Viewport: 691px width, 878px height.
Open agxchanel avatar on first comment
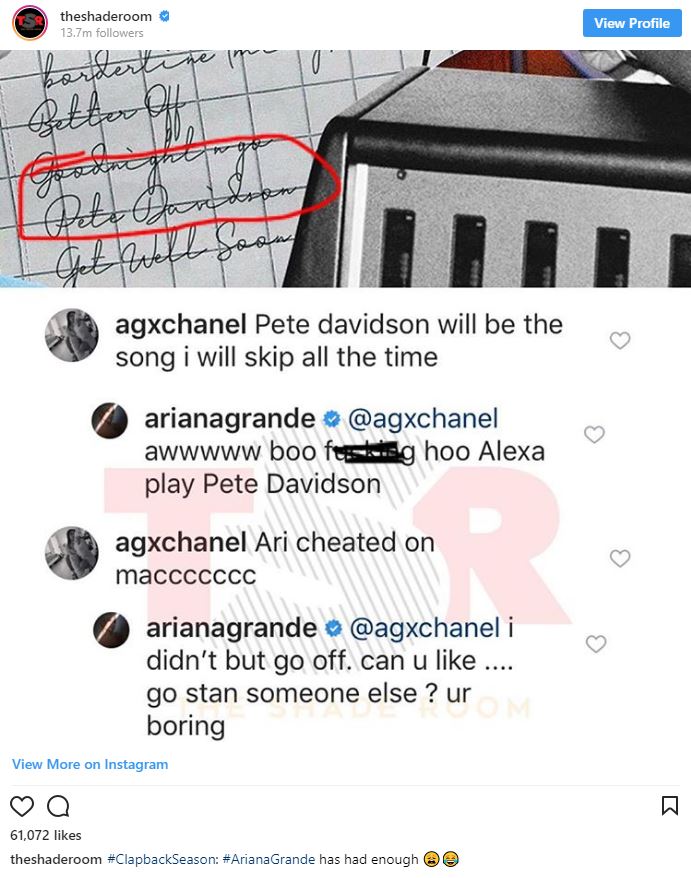pos(72,335)
